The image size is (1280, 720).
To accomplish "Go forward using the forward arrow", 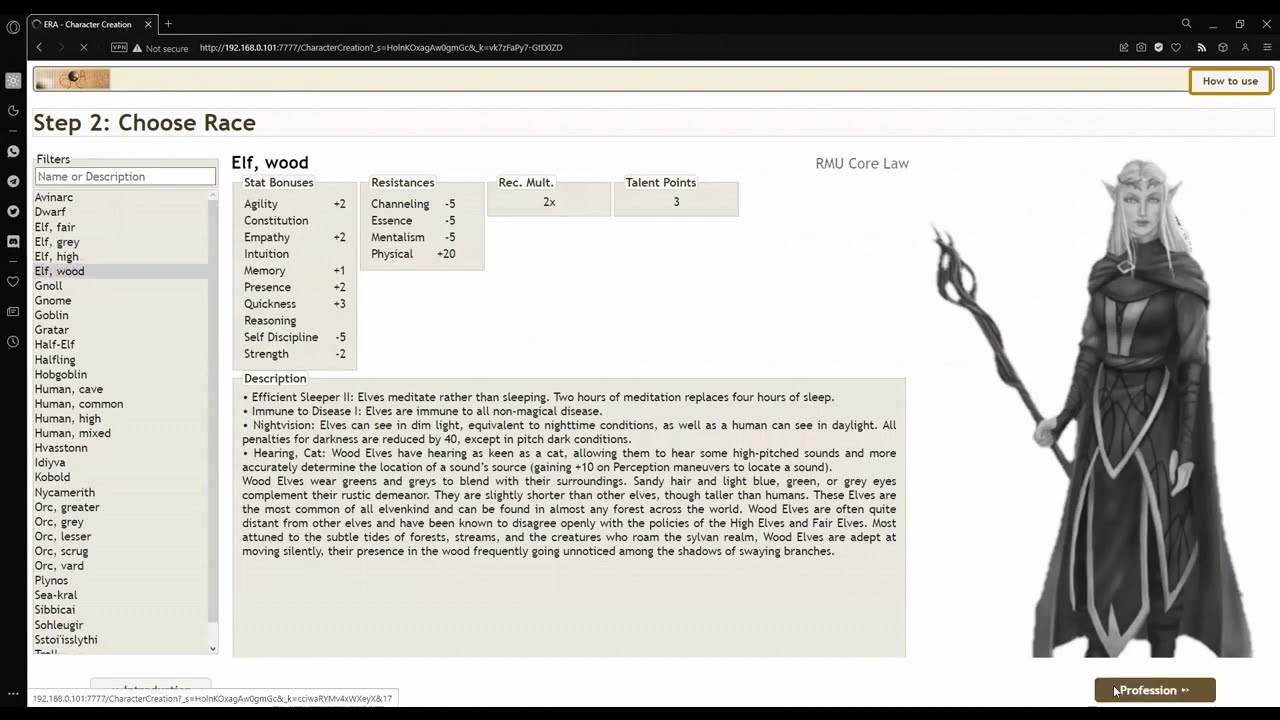I will coord(61,47).
